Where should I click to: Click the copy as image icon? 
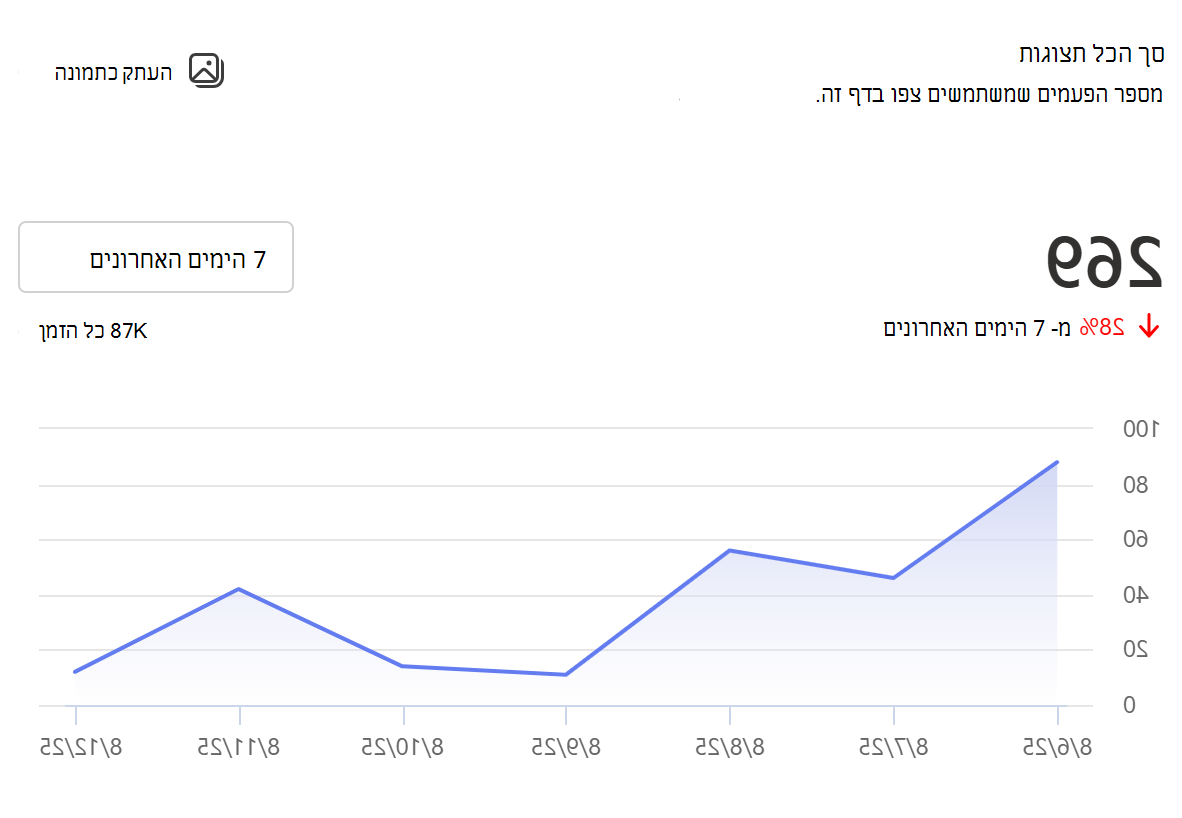coord(206,71)
